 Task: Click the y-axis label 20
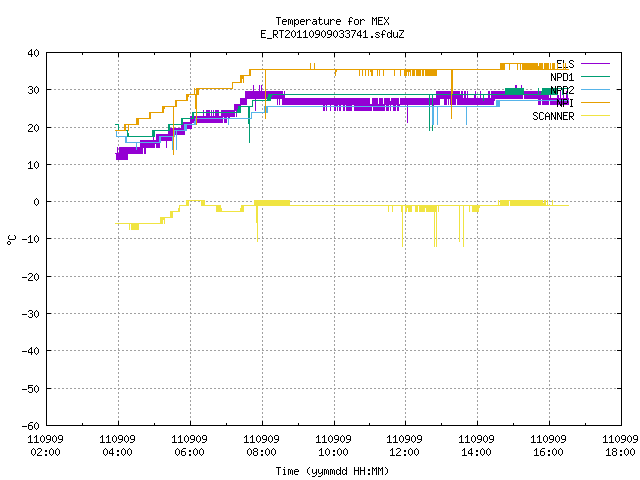point(33,128)
